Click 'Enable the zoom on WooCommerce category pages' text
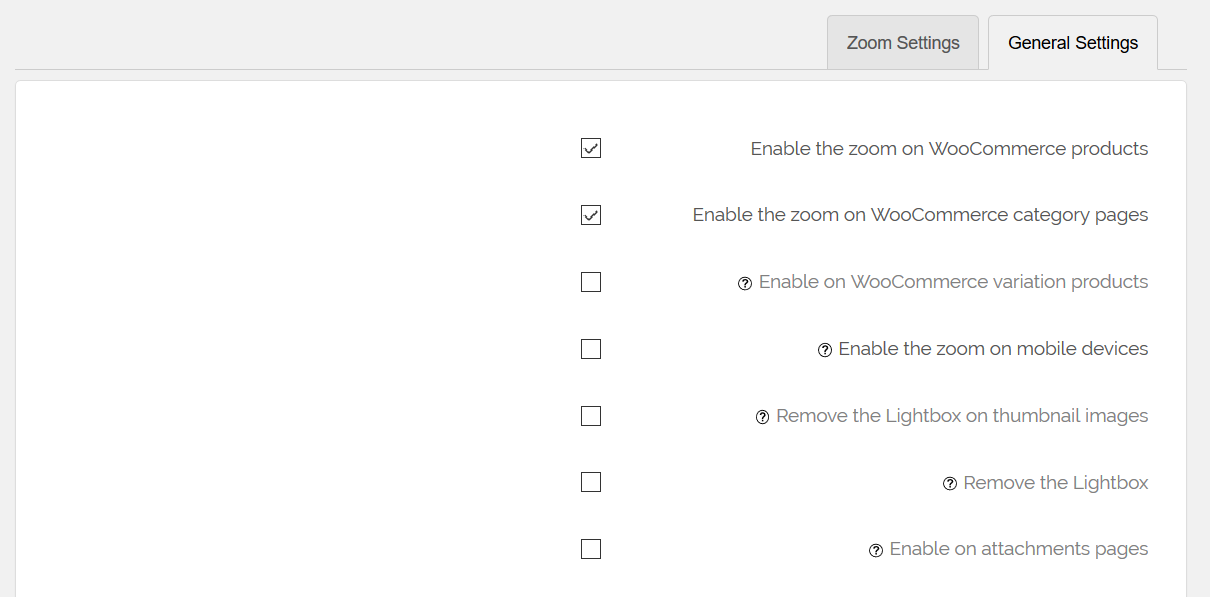Viewport: 1210px width, 597px height. pos(920,215)
